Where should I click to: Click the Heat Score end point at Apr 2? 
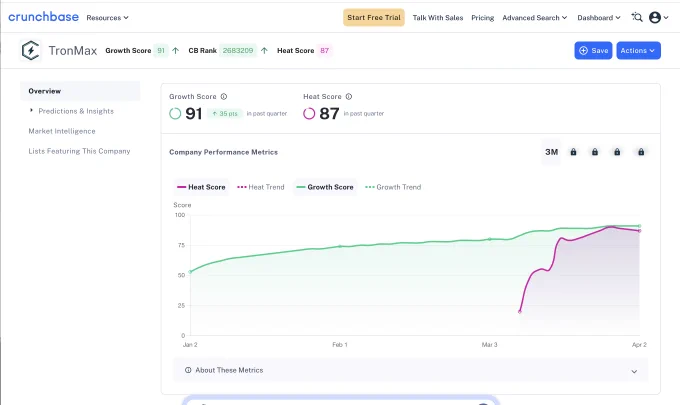tap(639, 231)
